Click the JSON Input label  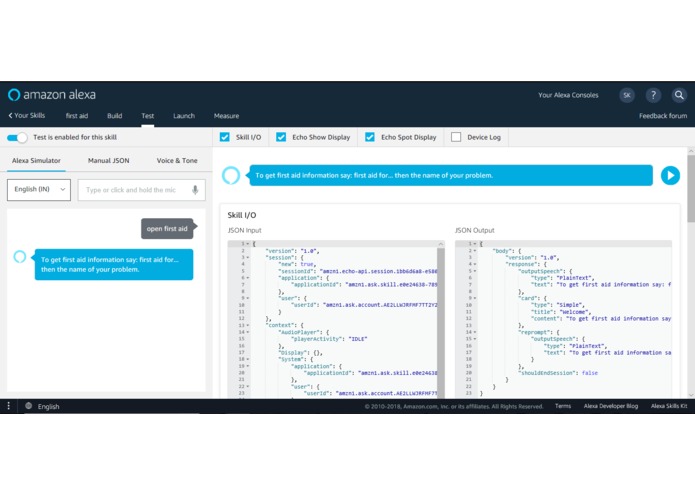244,230
